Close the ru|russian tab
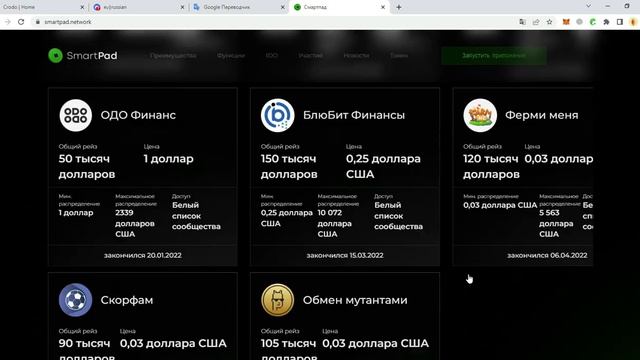 click(182, 7)
